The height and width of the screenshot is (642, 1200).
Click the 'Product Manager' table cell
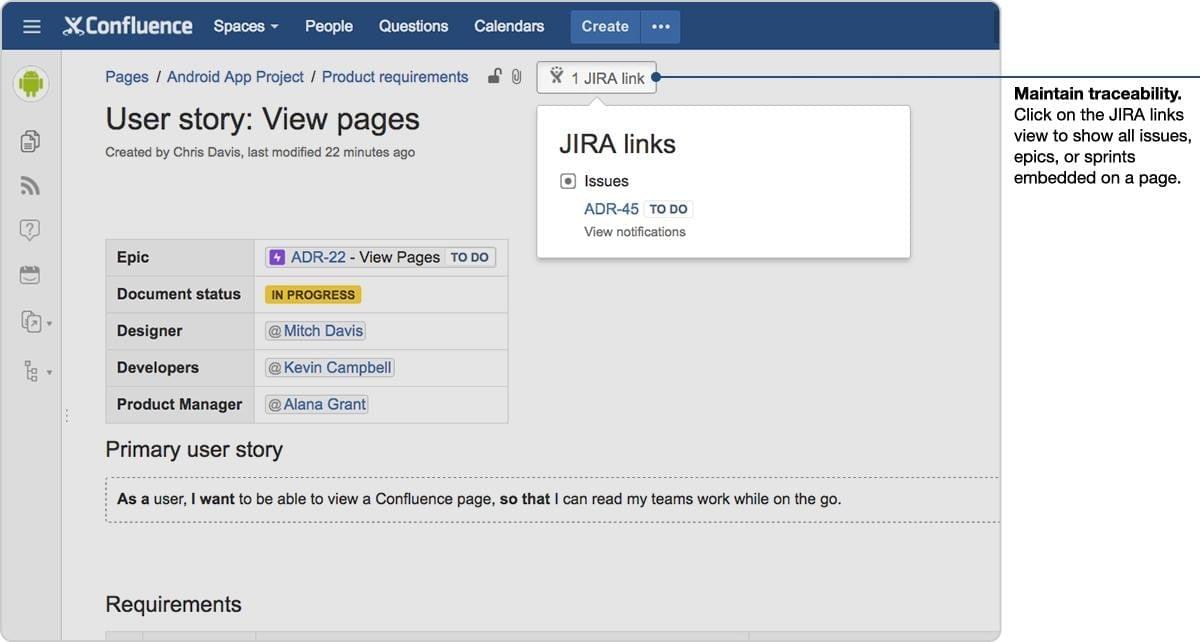[x=180, y=405]
